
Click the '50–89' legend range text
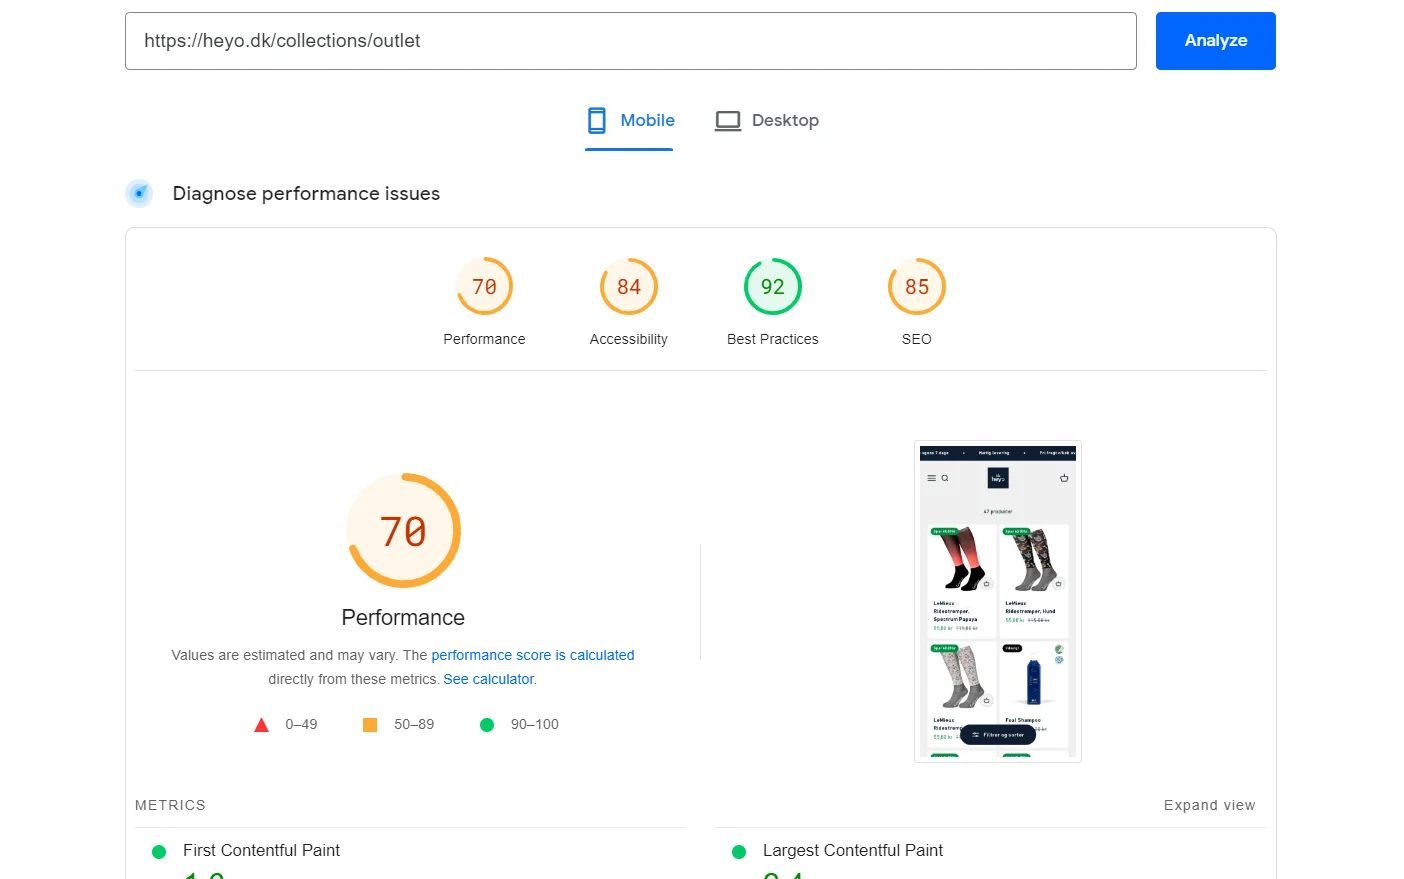coord(414,724)
